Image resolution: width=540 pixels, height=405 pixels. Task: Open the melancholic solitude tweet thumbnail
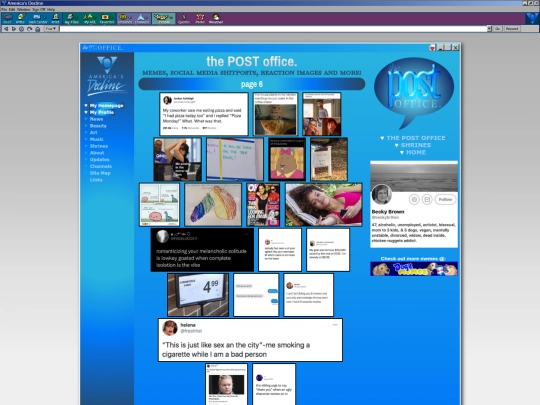(202, 250)
